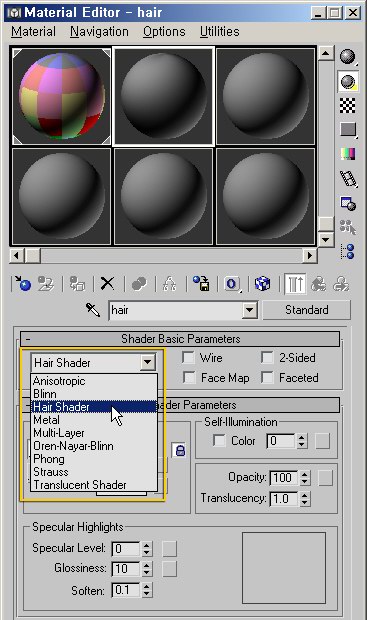Enable the 2-Sided checkbox

tap(267, 358)
